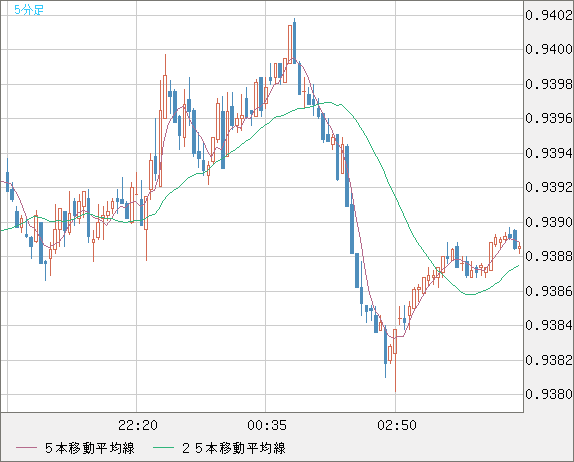Click the 0.9390 price axis label
Screen dimensions: 574x462
pyautogui.click(x=549, y=222)
